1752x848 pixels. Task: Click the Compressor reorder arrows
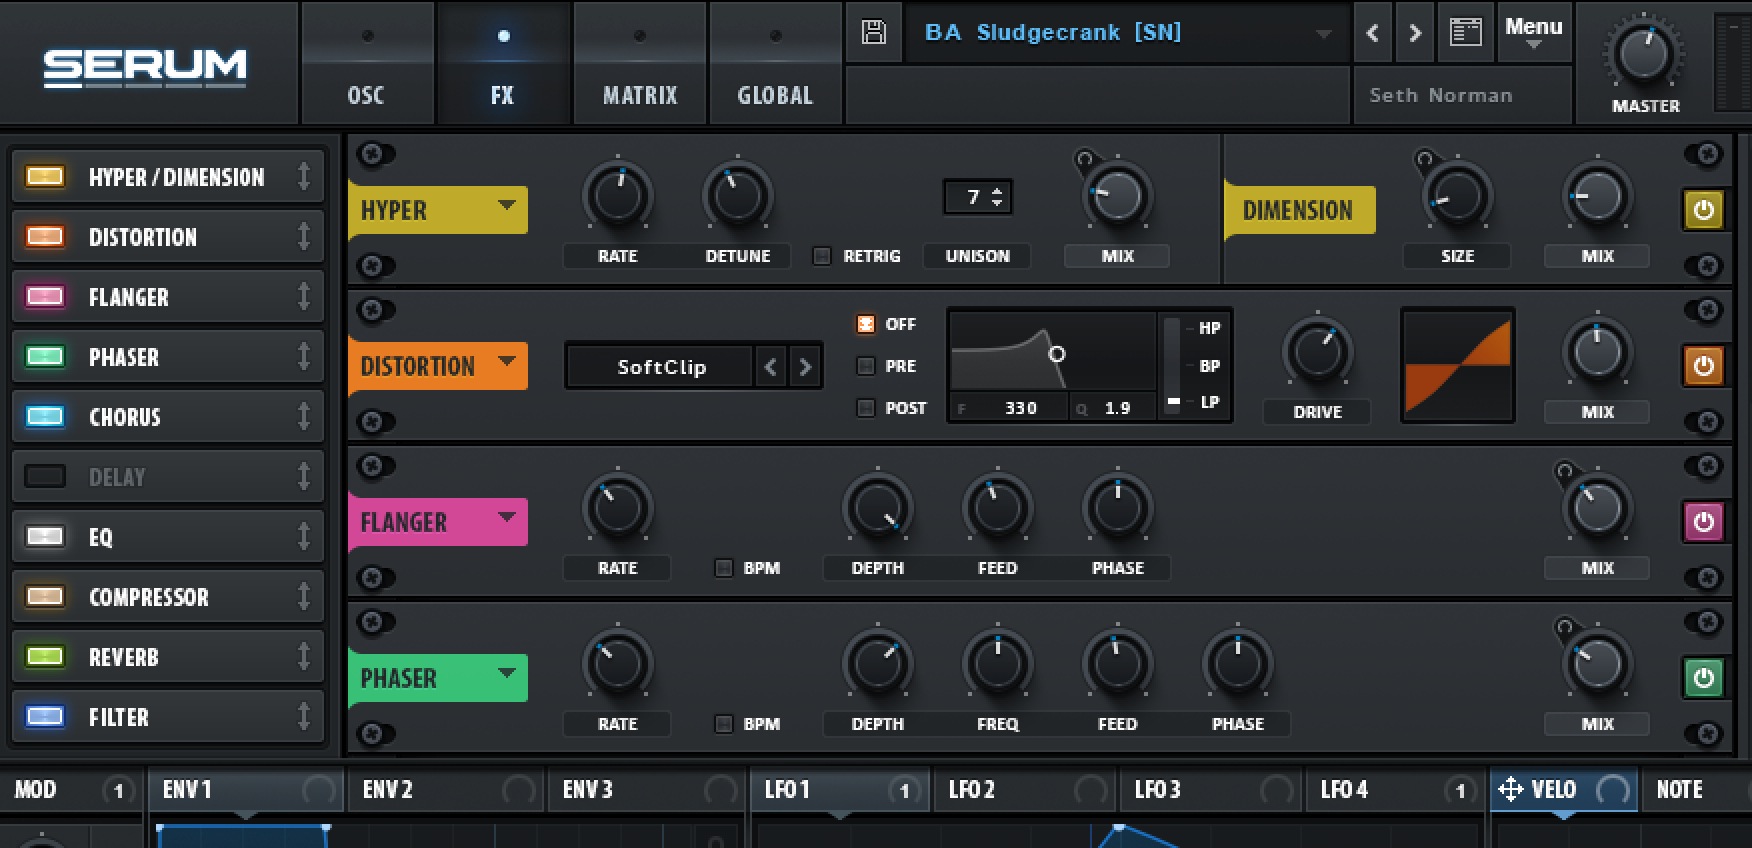pos(304,597)
